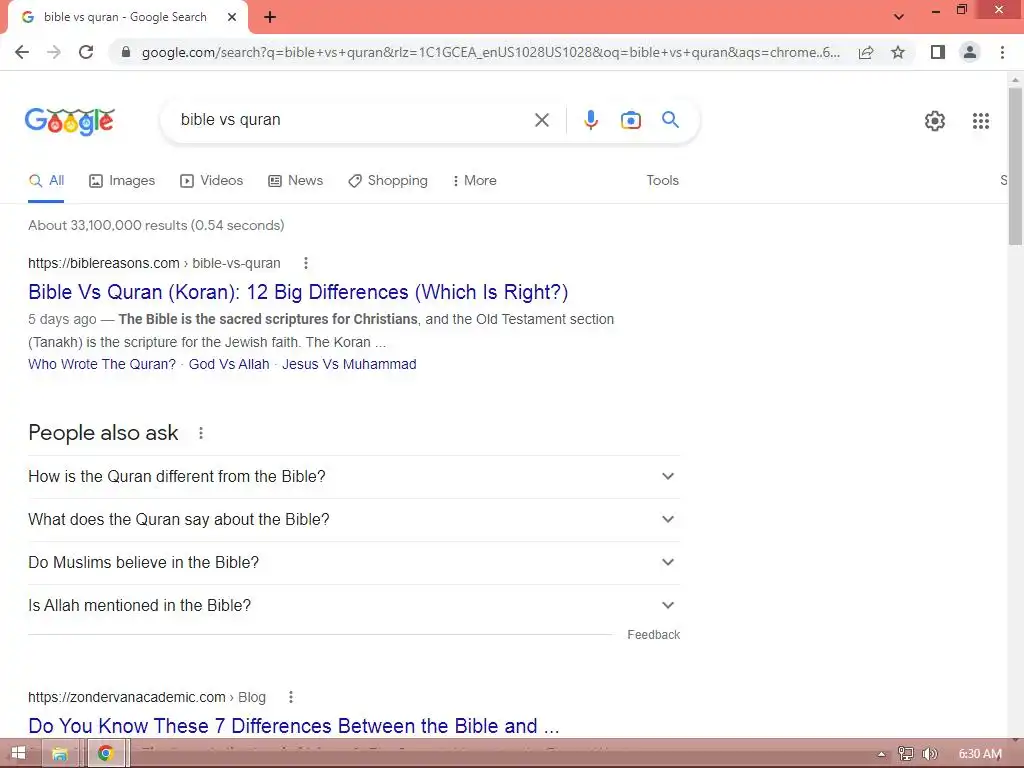Show hidden tray icons arrow
Image resolution: width=1024 pixels, height=768 pixels.
(881, 754)
